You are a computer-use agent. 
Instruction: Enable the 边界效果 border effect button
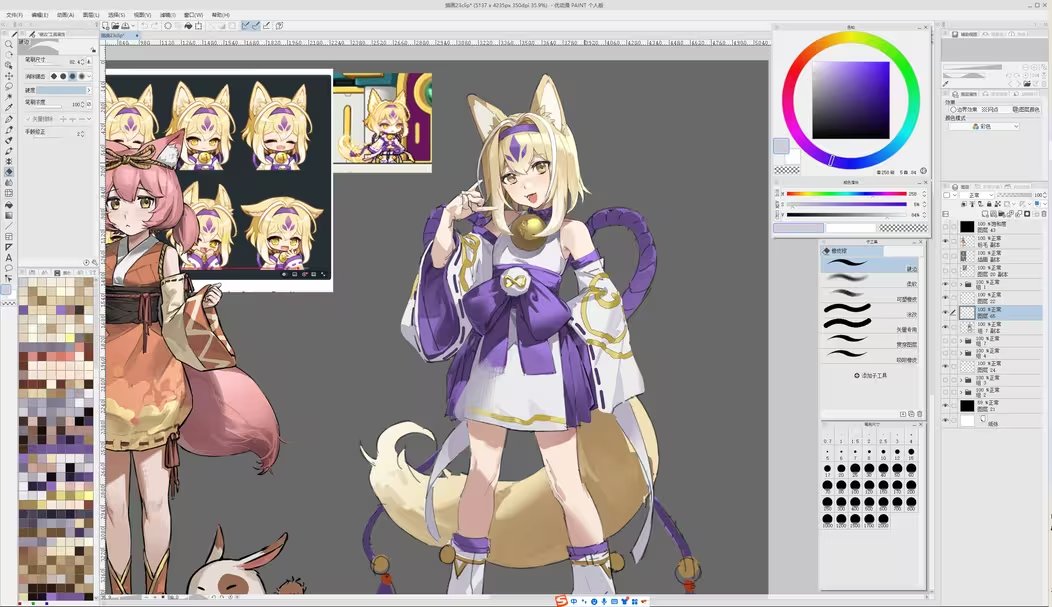(963, 109)
